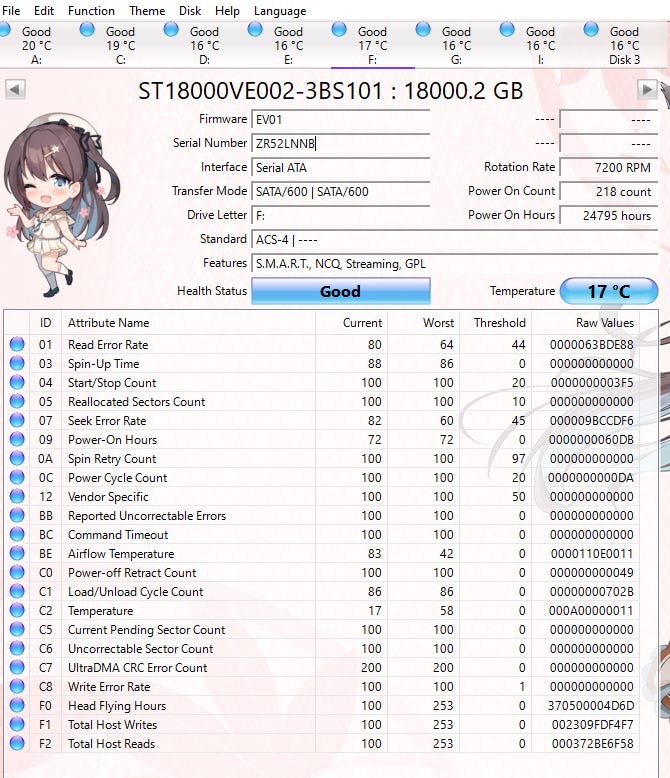This screenshot has width=670, height=778.
Task: Click status icon for Total Host Reads
Action: tap(17, 743)
